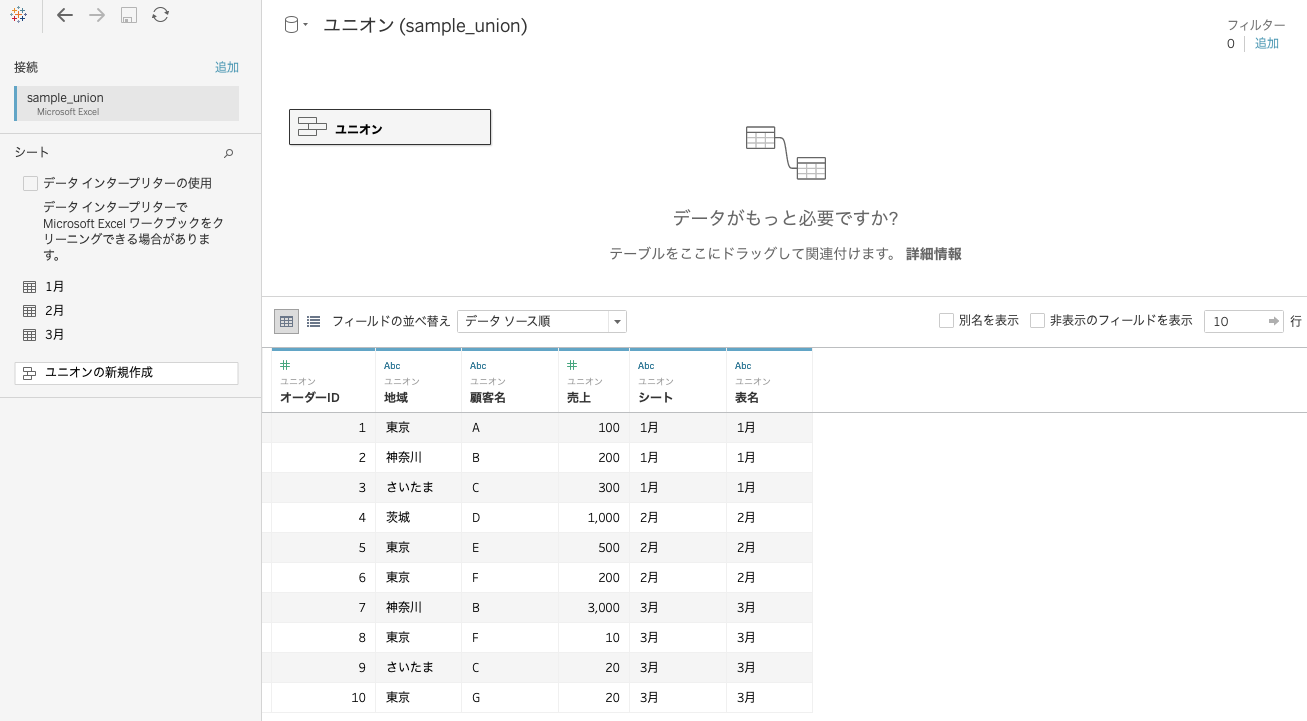The width and height of the screenshot is (1307, 721).
Task: Select the ユニオン table on the canvas
Action: pyautogui.click(x=390, y=127)
